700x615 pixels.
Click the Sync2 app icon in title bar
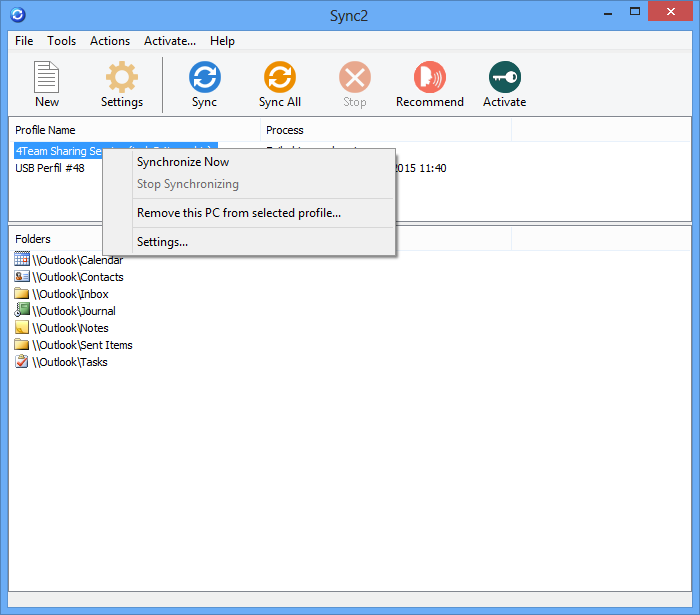coord(15,15)
